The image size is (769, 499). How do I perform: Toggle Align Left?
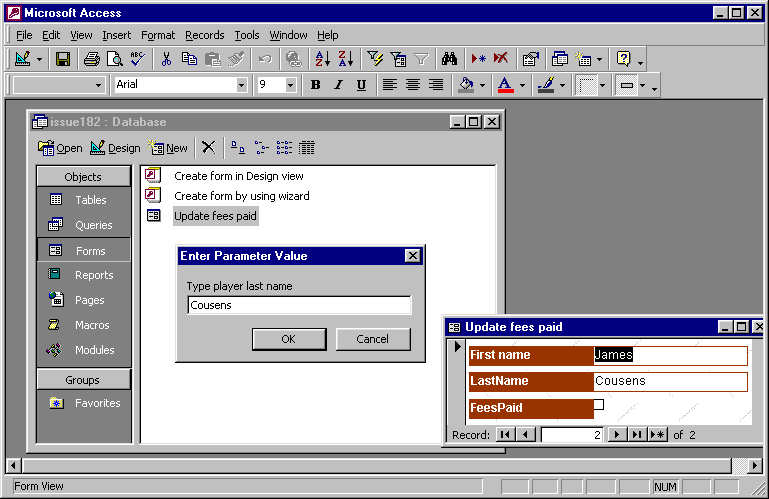point(389,85)
